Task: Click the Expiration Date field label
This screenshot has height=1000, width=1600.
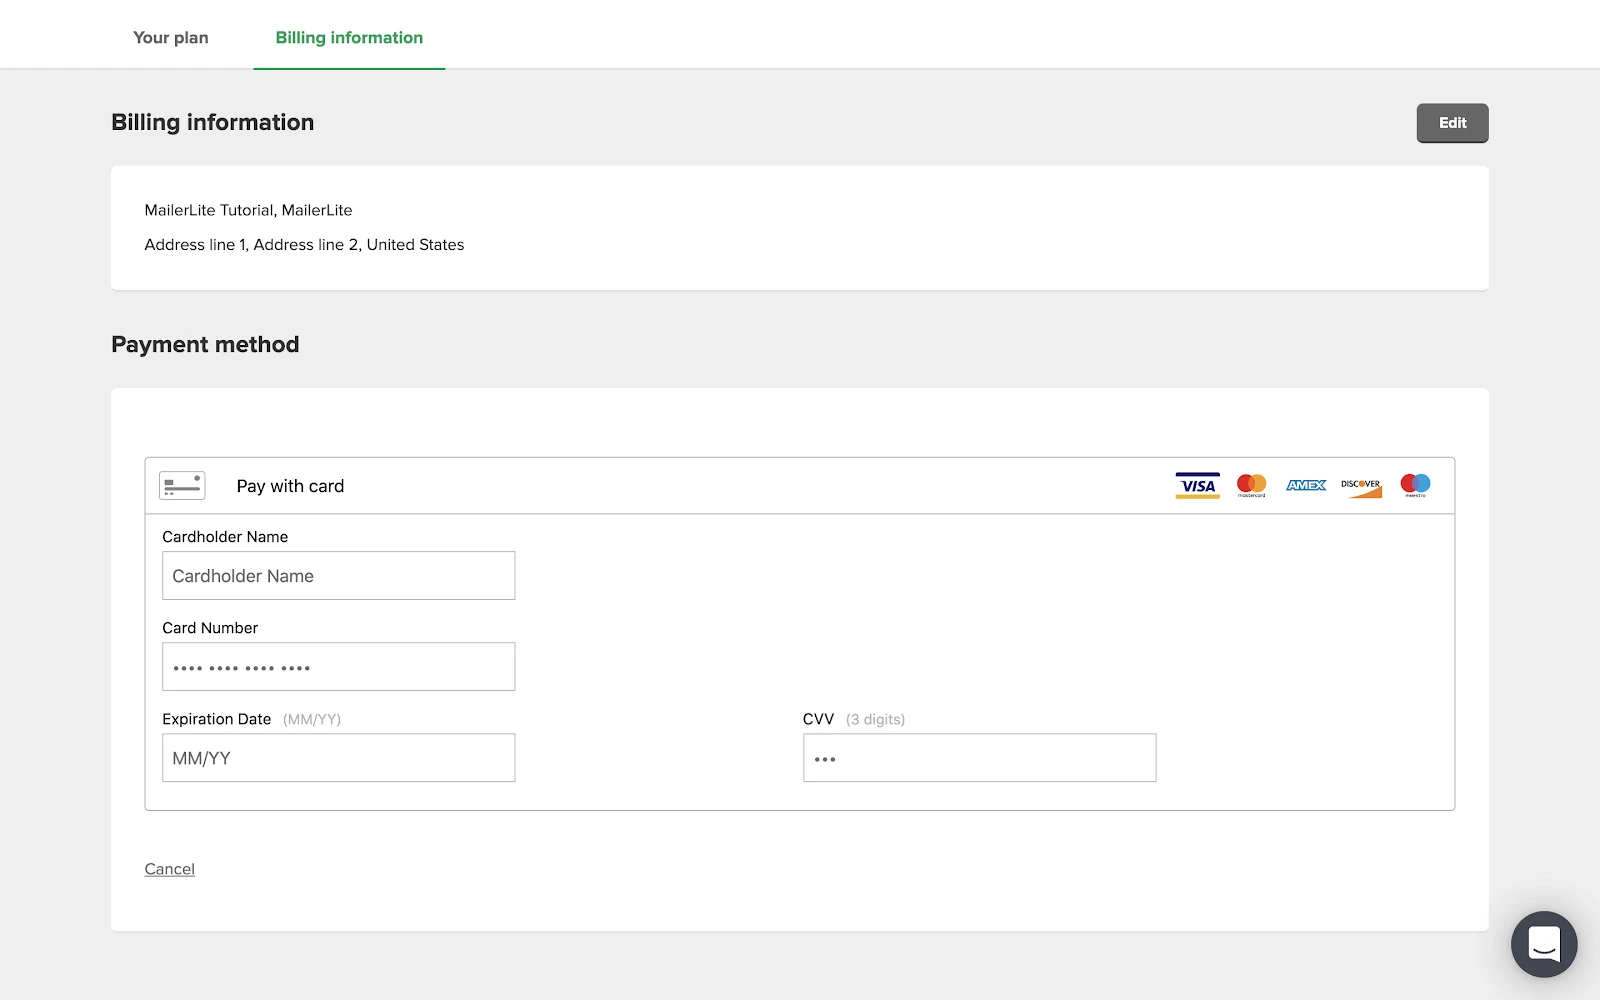Action: (x=217, y=719)
